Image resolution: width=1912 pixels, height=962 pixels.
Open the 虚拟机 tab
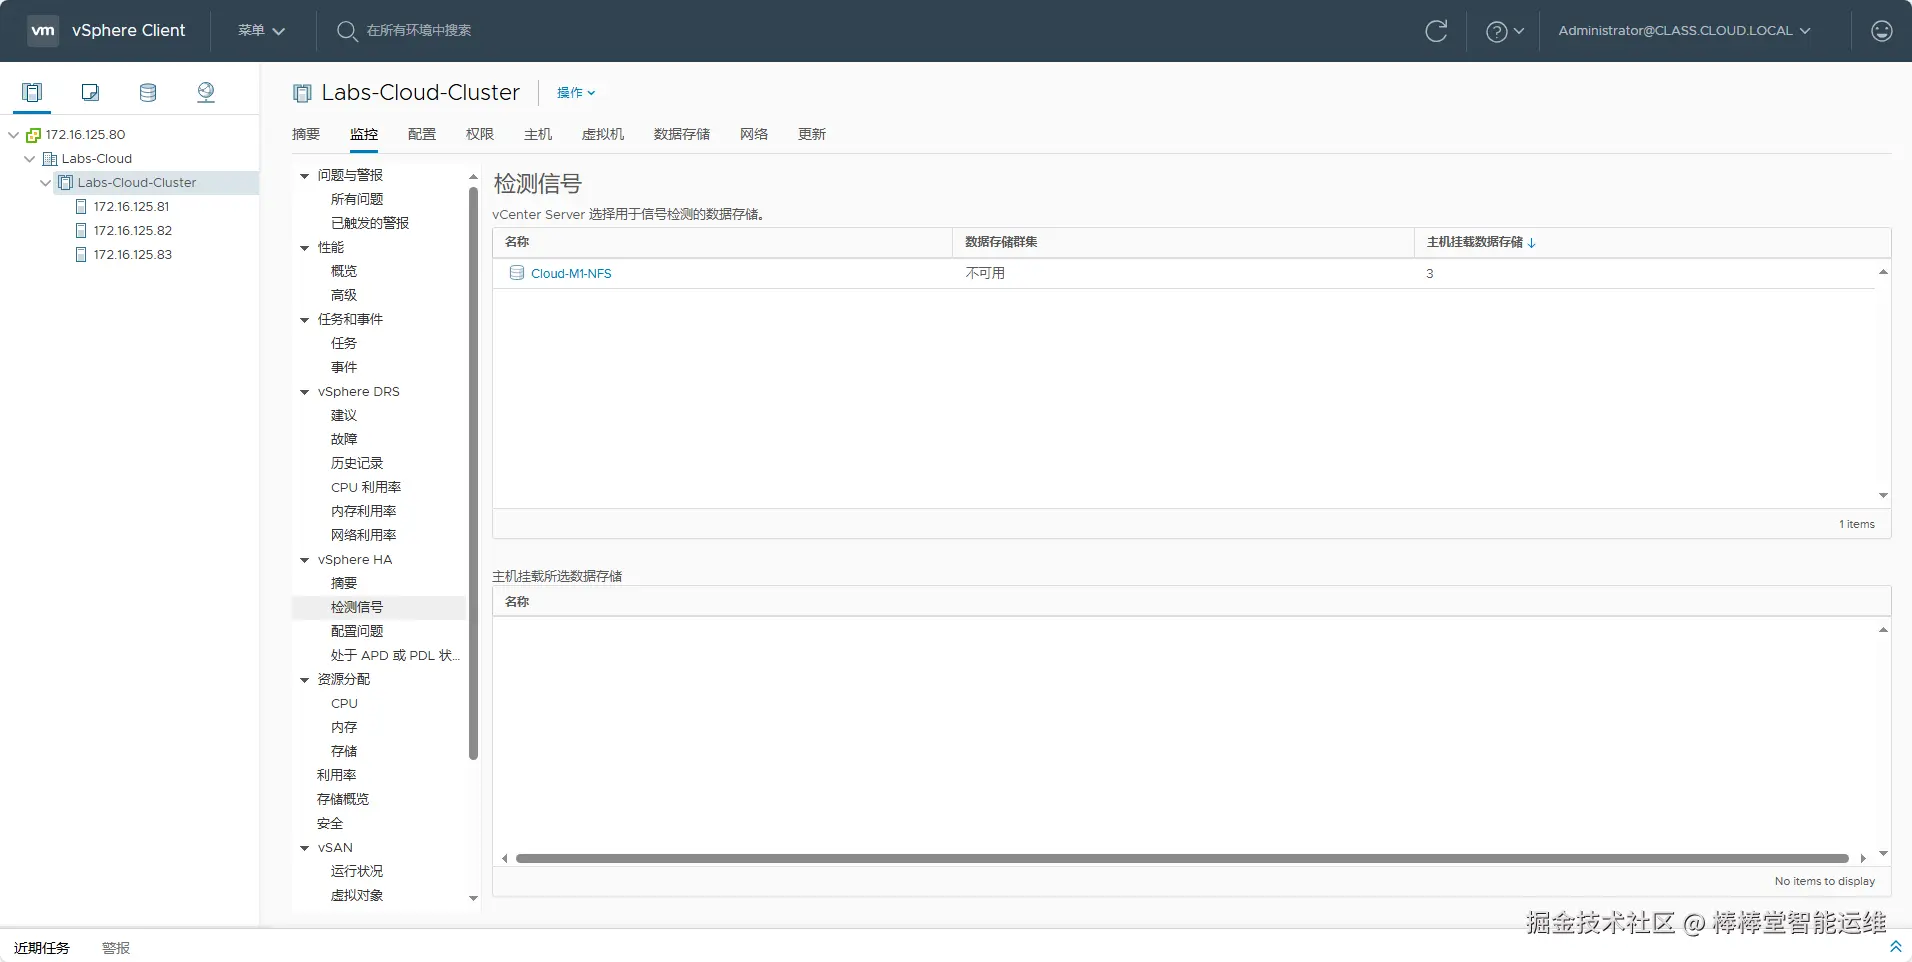click(603, 134)
